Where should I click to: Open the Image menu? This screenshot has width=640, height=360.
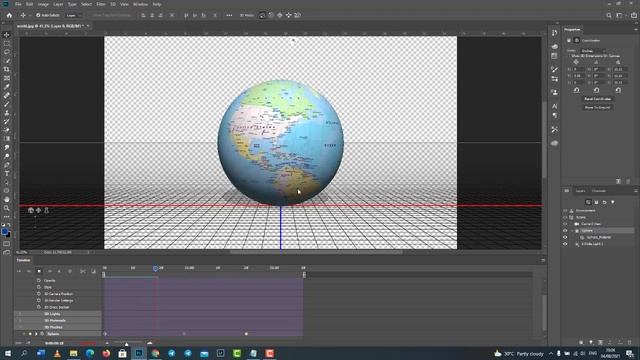coord(43,4)
